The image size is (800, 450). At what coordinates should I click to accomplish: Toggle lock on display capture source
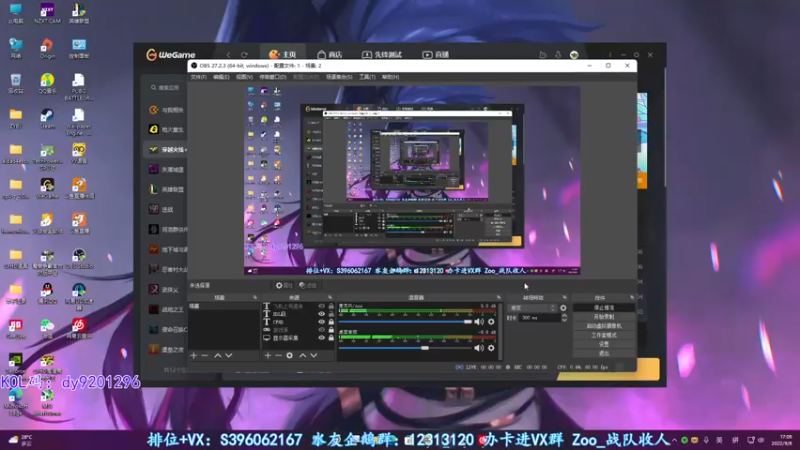point(331,338)
